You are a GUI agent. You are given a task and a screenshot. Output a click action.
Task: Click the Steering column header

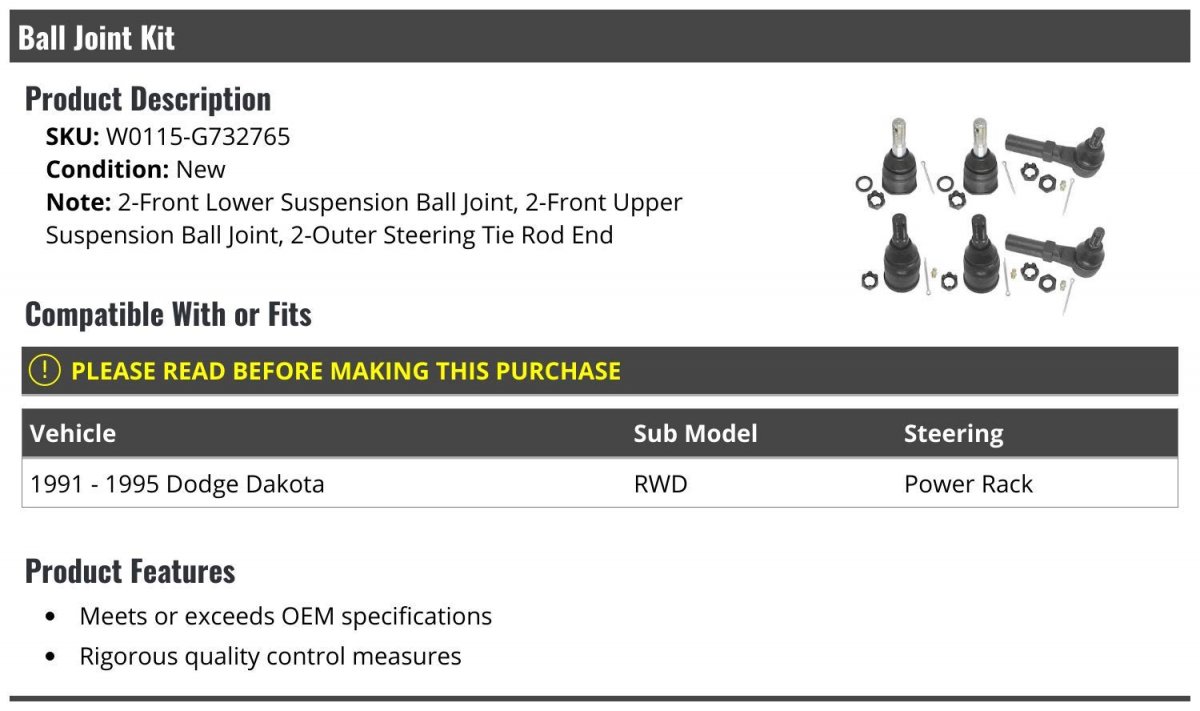[x=953, y=434]
